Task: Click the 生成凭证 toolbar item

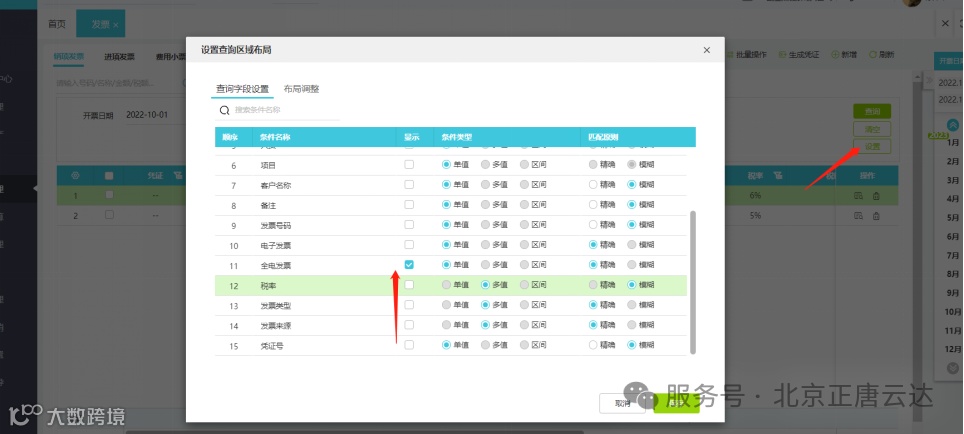Action: (799, 55)
